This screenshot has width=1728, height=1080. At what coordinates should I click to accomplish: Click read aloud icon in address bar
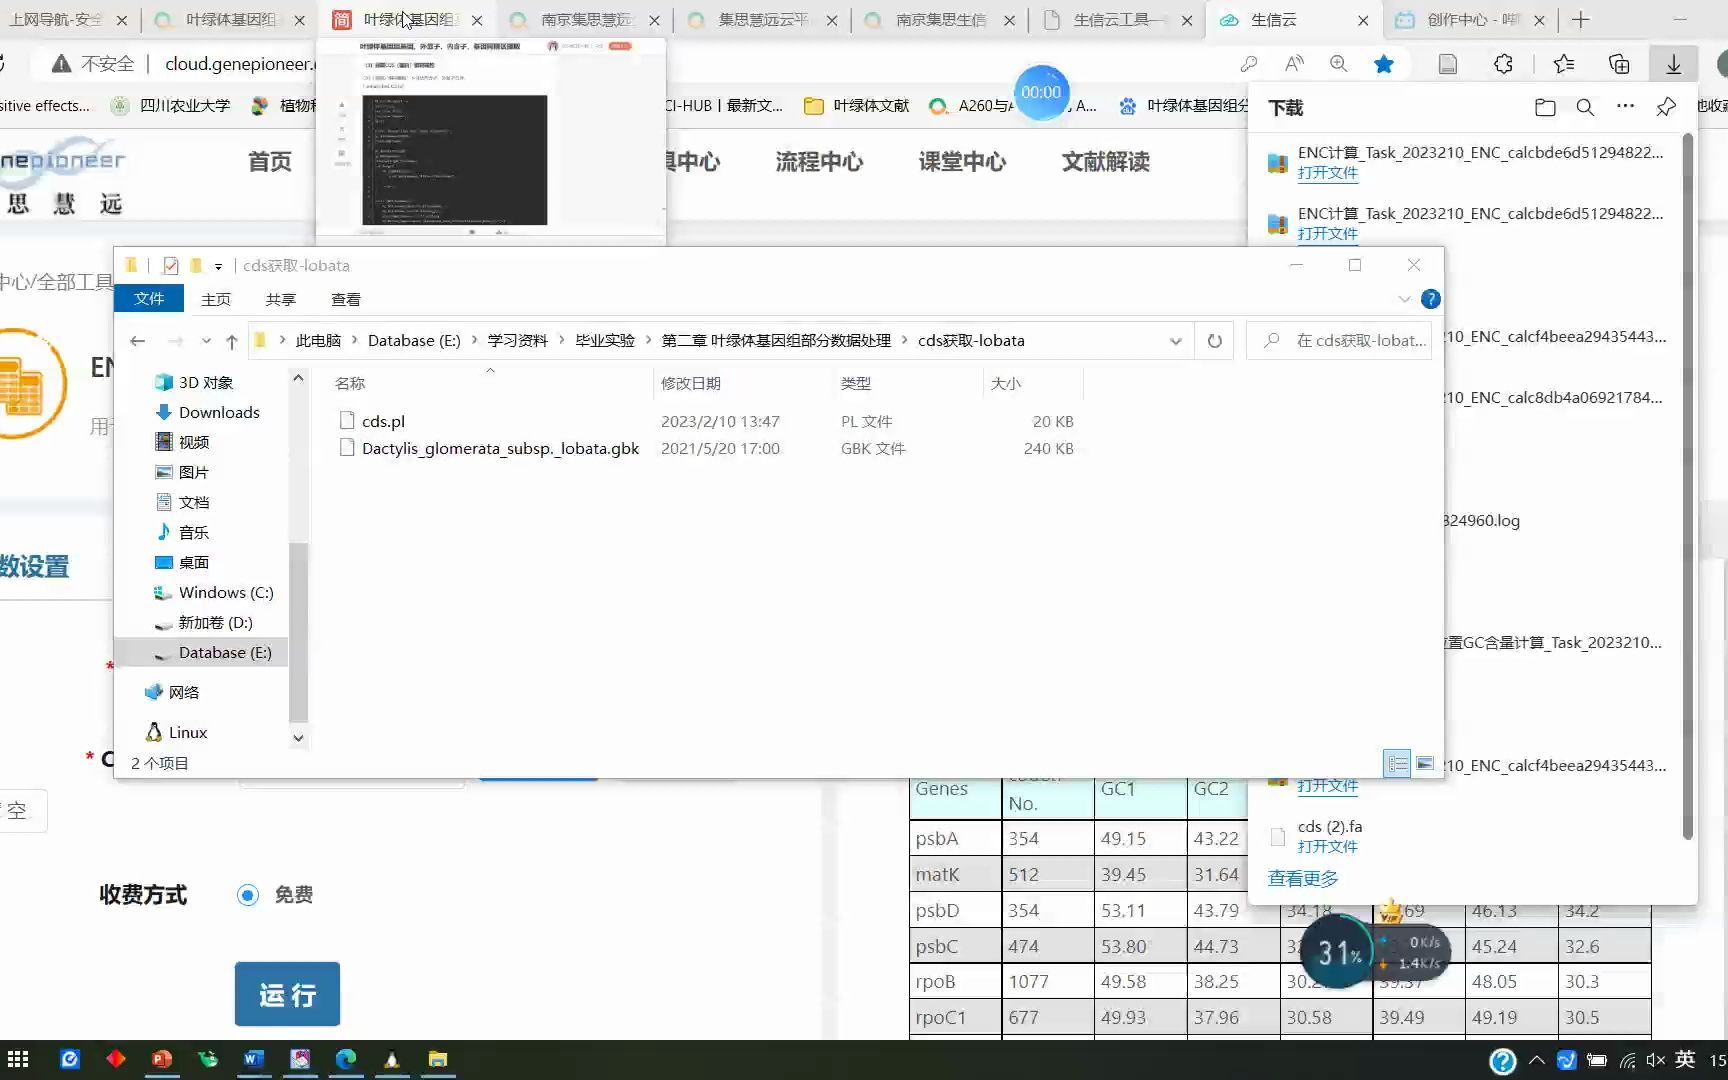coord(1294,64)
